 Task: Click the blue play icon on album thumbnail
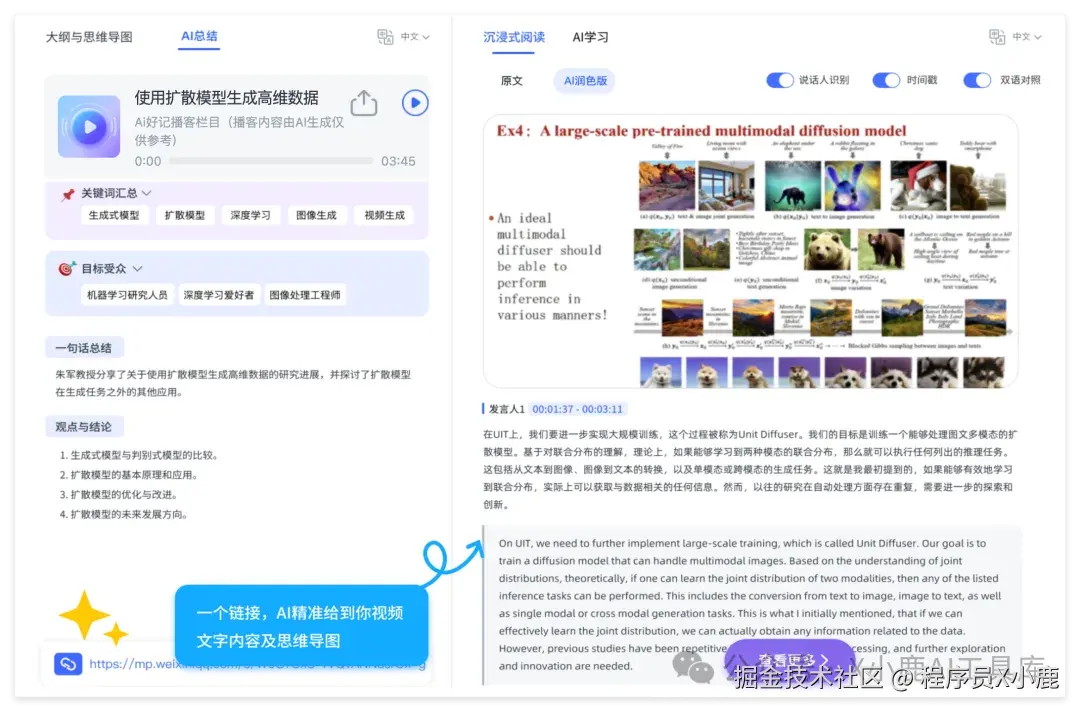88,127
